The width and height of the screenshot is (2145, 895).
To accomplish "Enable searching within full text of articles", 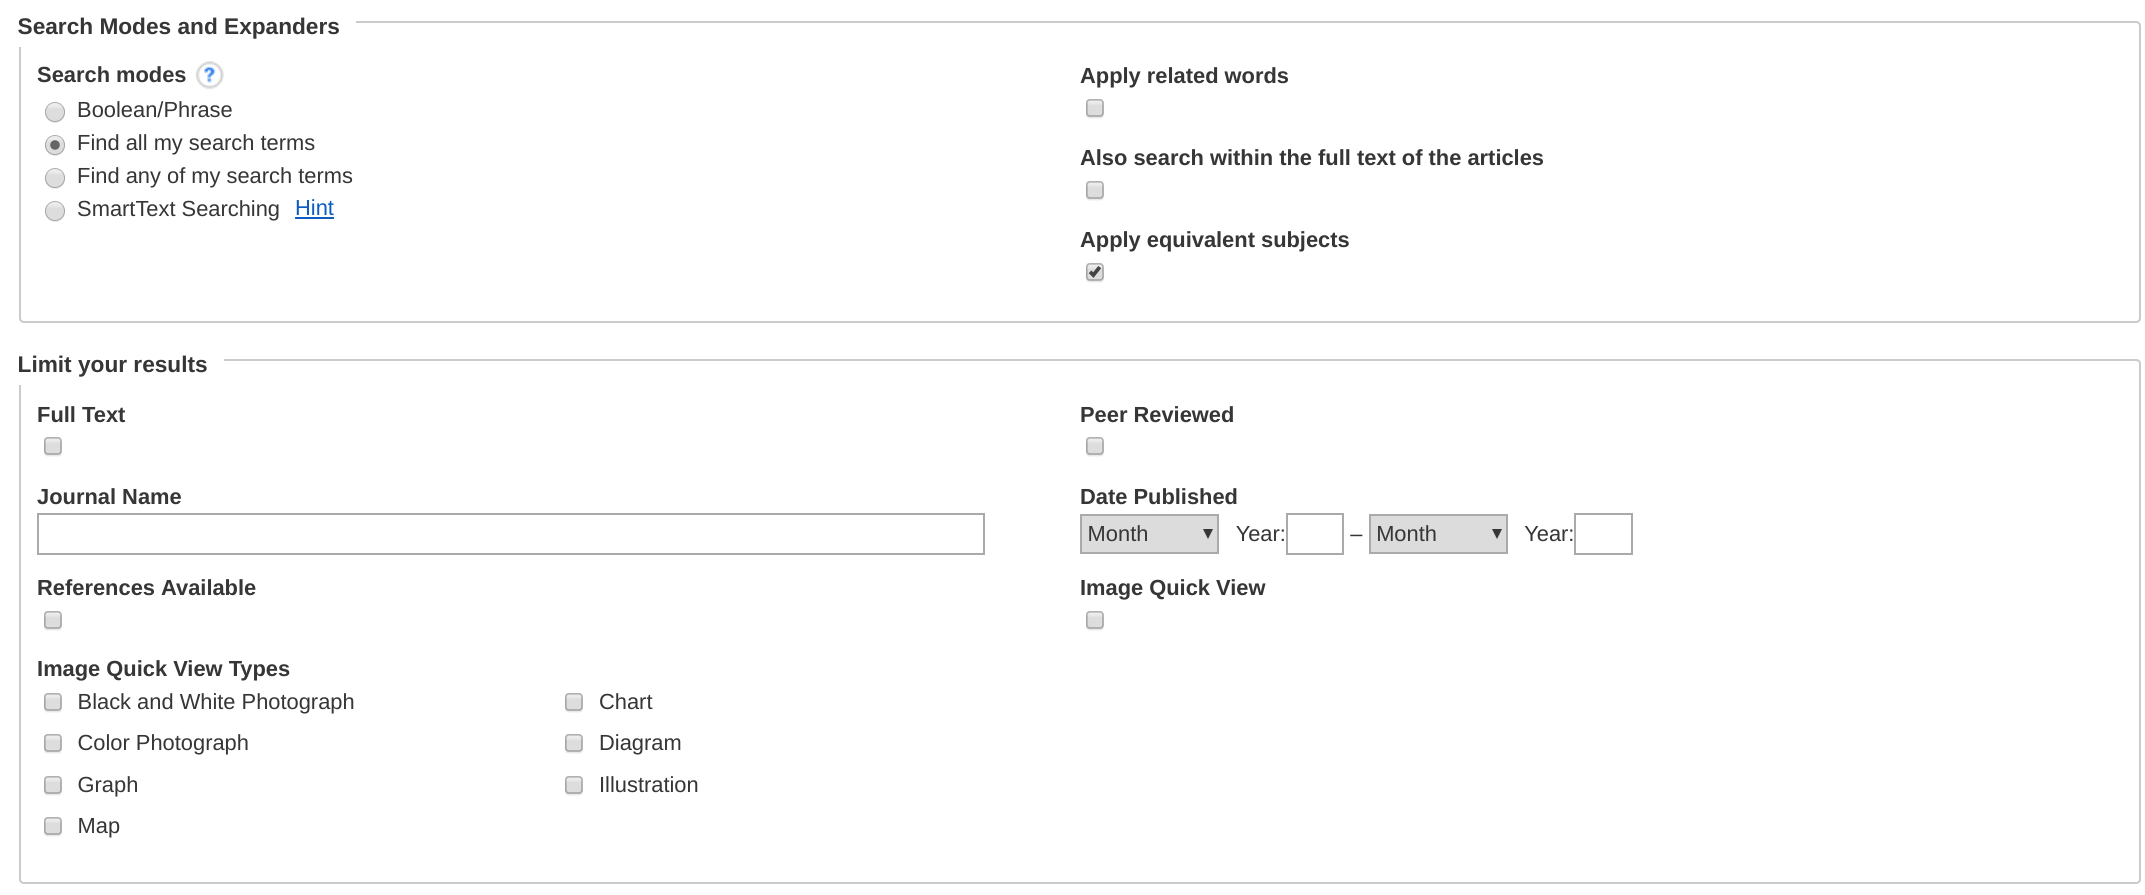I will [1095, 190].
